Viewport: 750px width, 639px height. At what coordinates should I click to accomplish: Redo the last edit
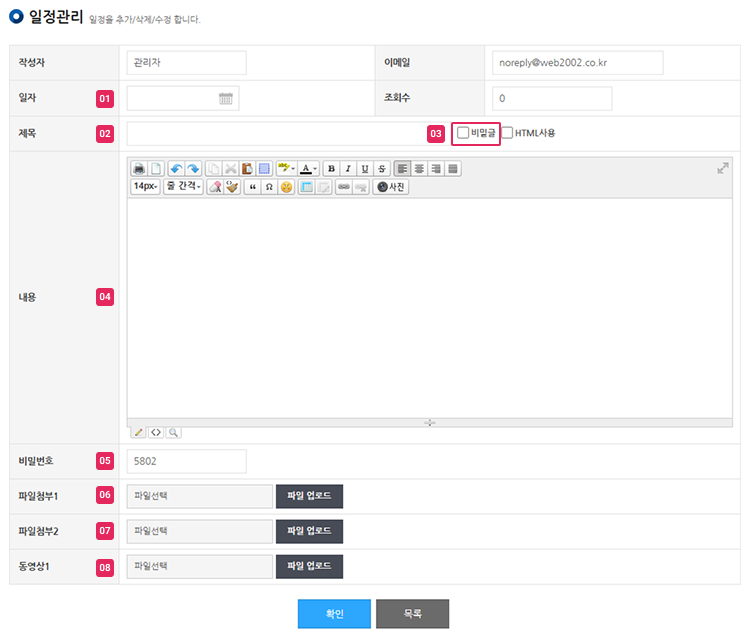[x=193, y=169]
